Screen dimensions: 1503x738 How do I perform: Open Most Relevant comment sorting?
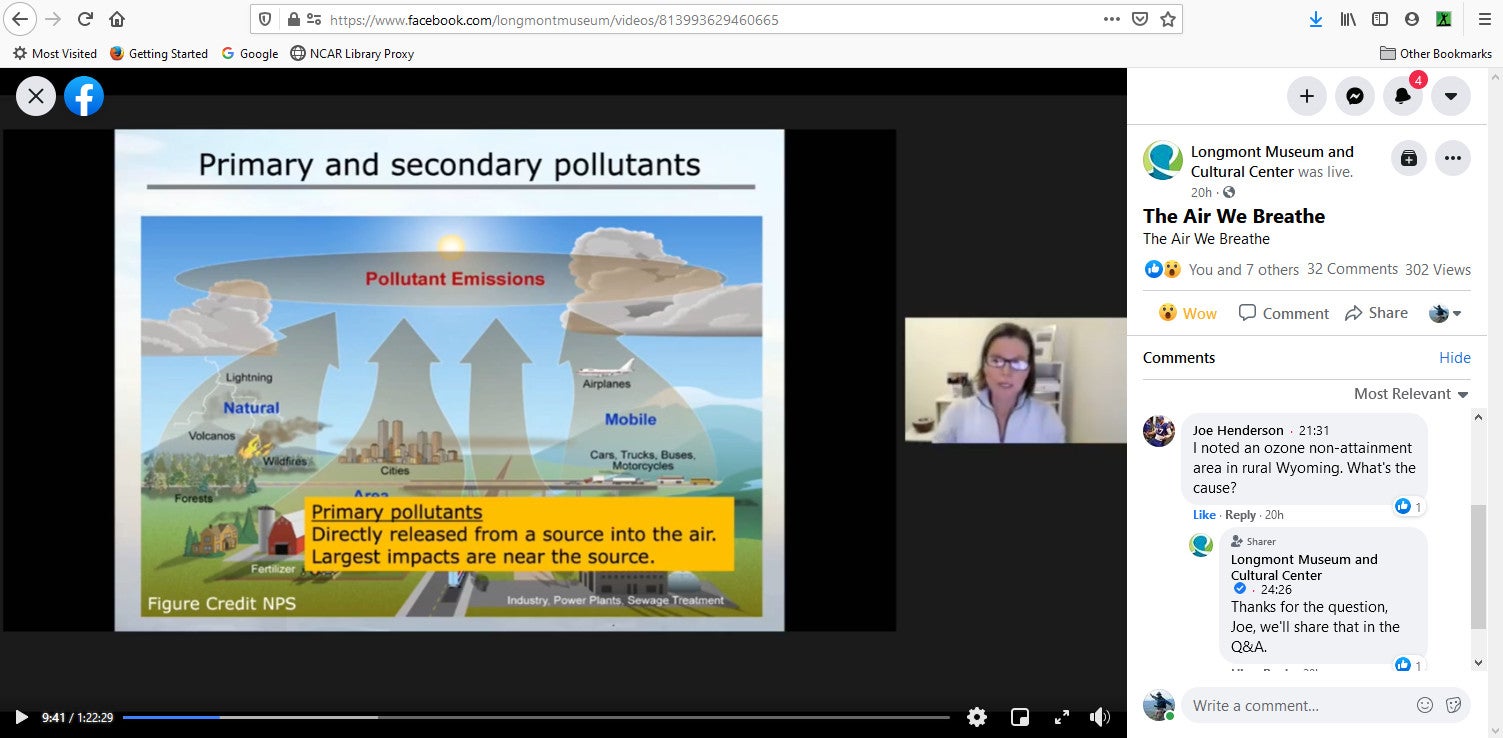(x=1411, y=394)
